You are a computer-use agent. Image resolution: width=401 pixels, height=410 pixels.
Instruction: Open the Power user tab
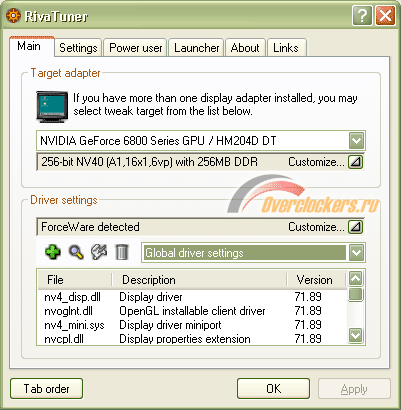(135, 48)
